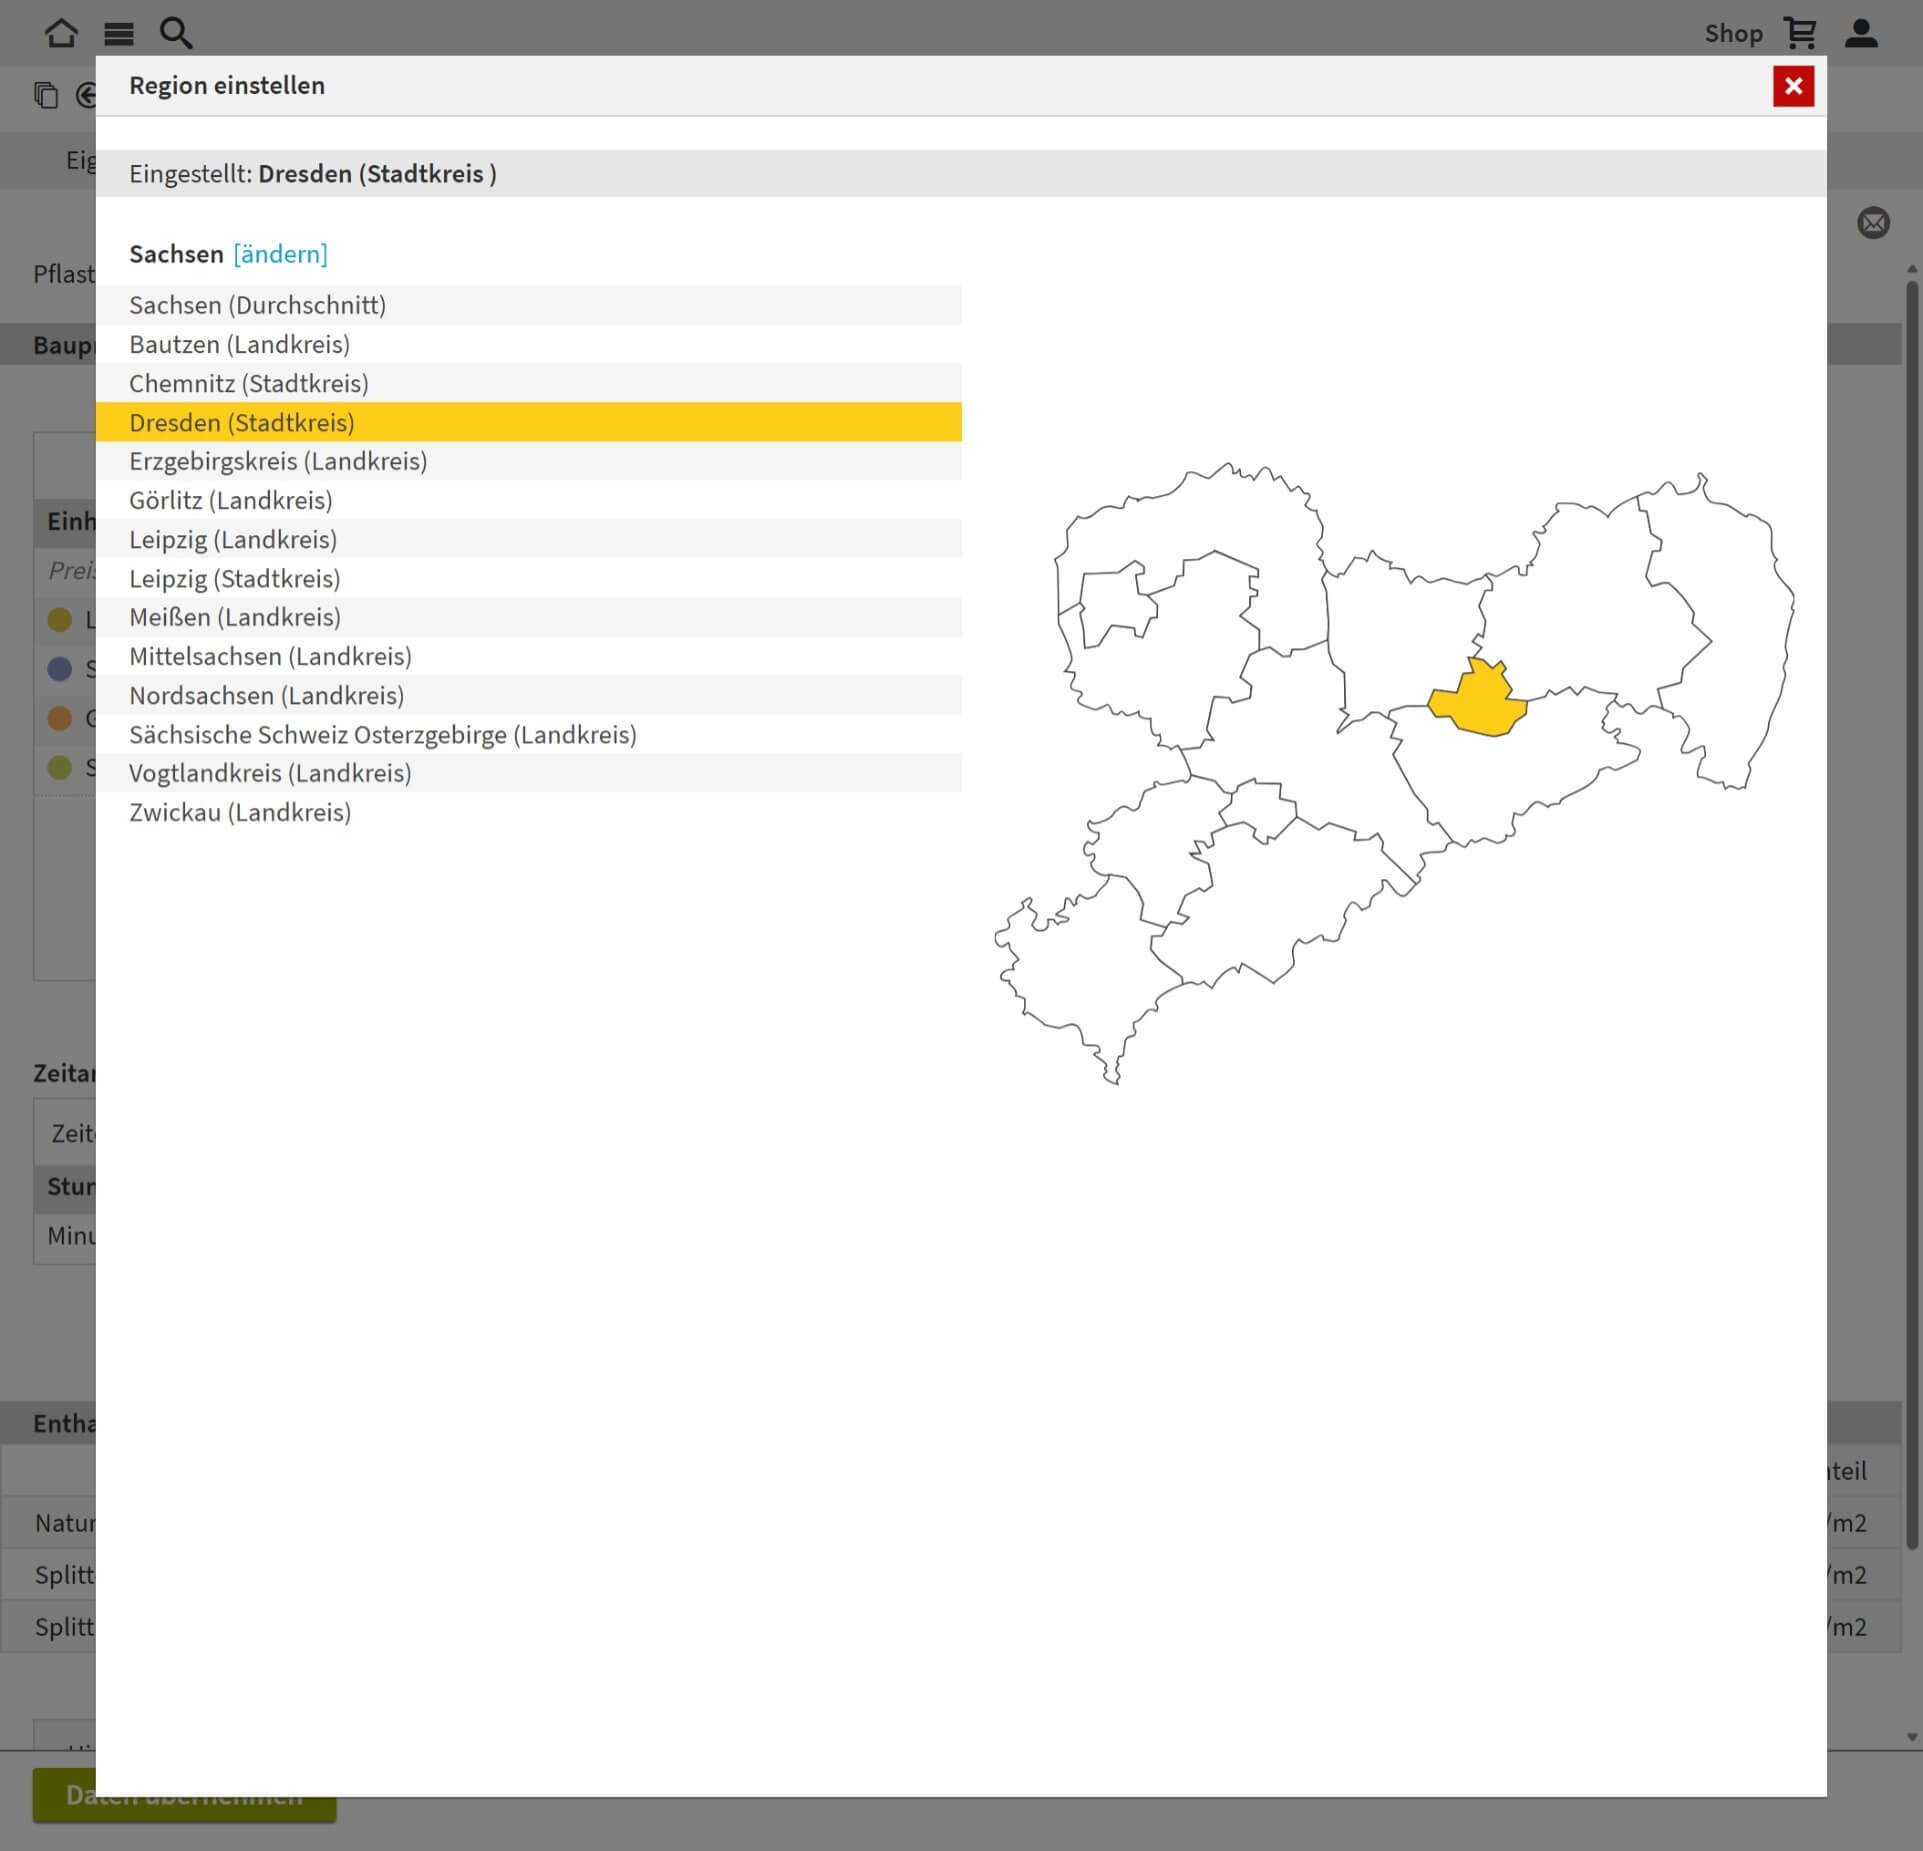Open the shopping cart icon
1923x1851 pixels.
[x=1800, y=33]
